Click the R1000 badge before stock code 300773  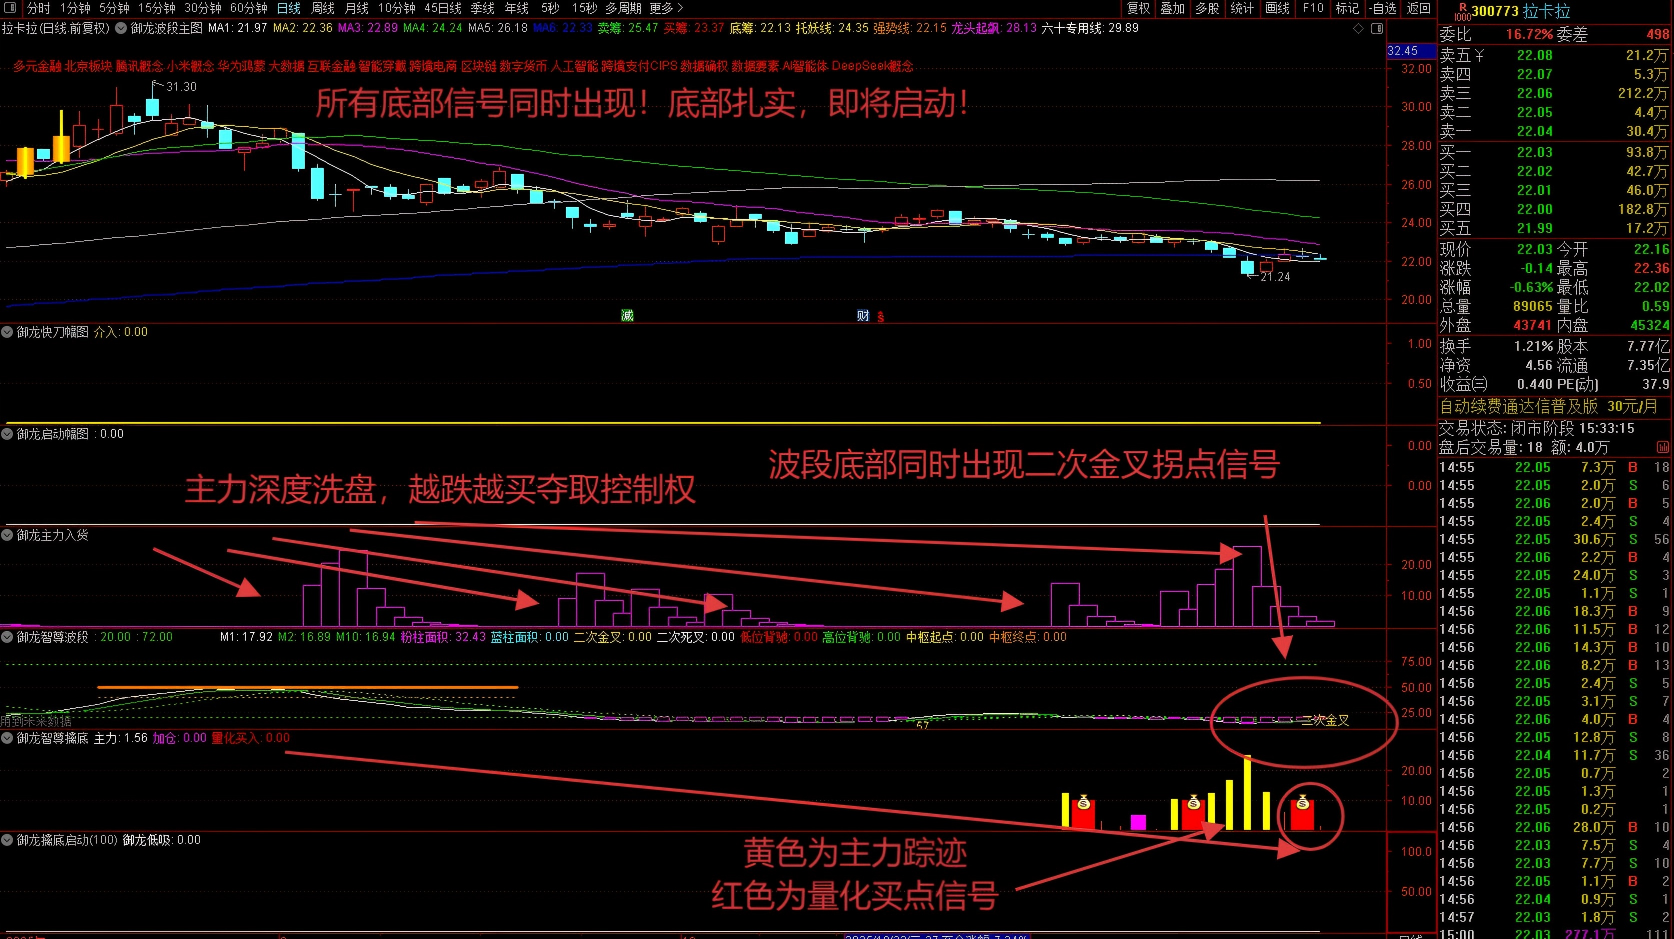1462,11
